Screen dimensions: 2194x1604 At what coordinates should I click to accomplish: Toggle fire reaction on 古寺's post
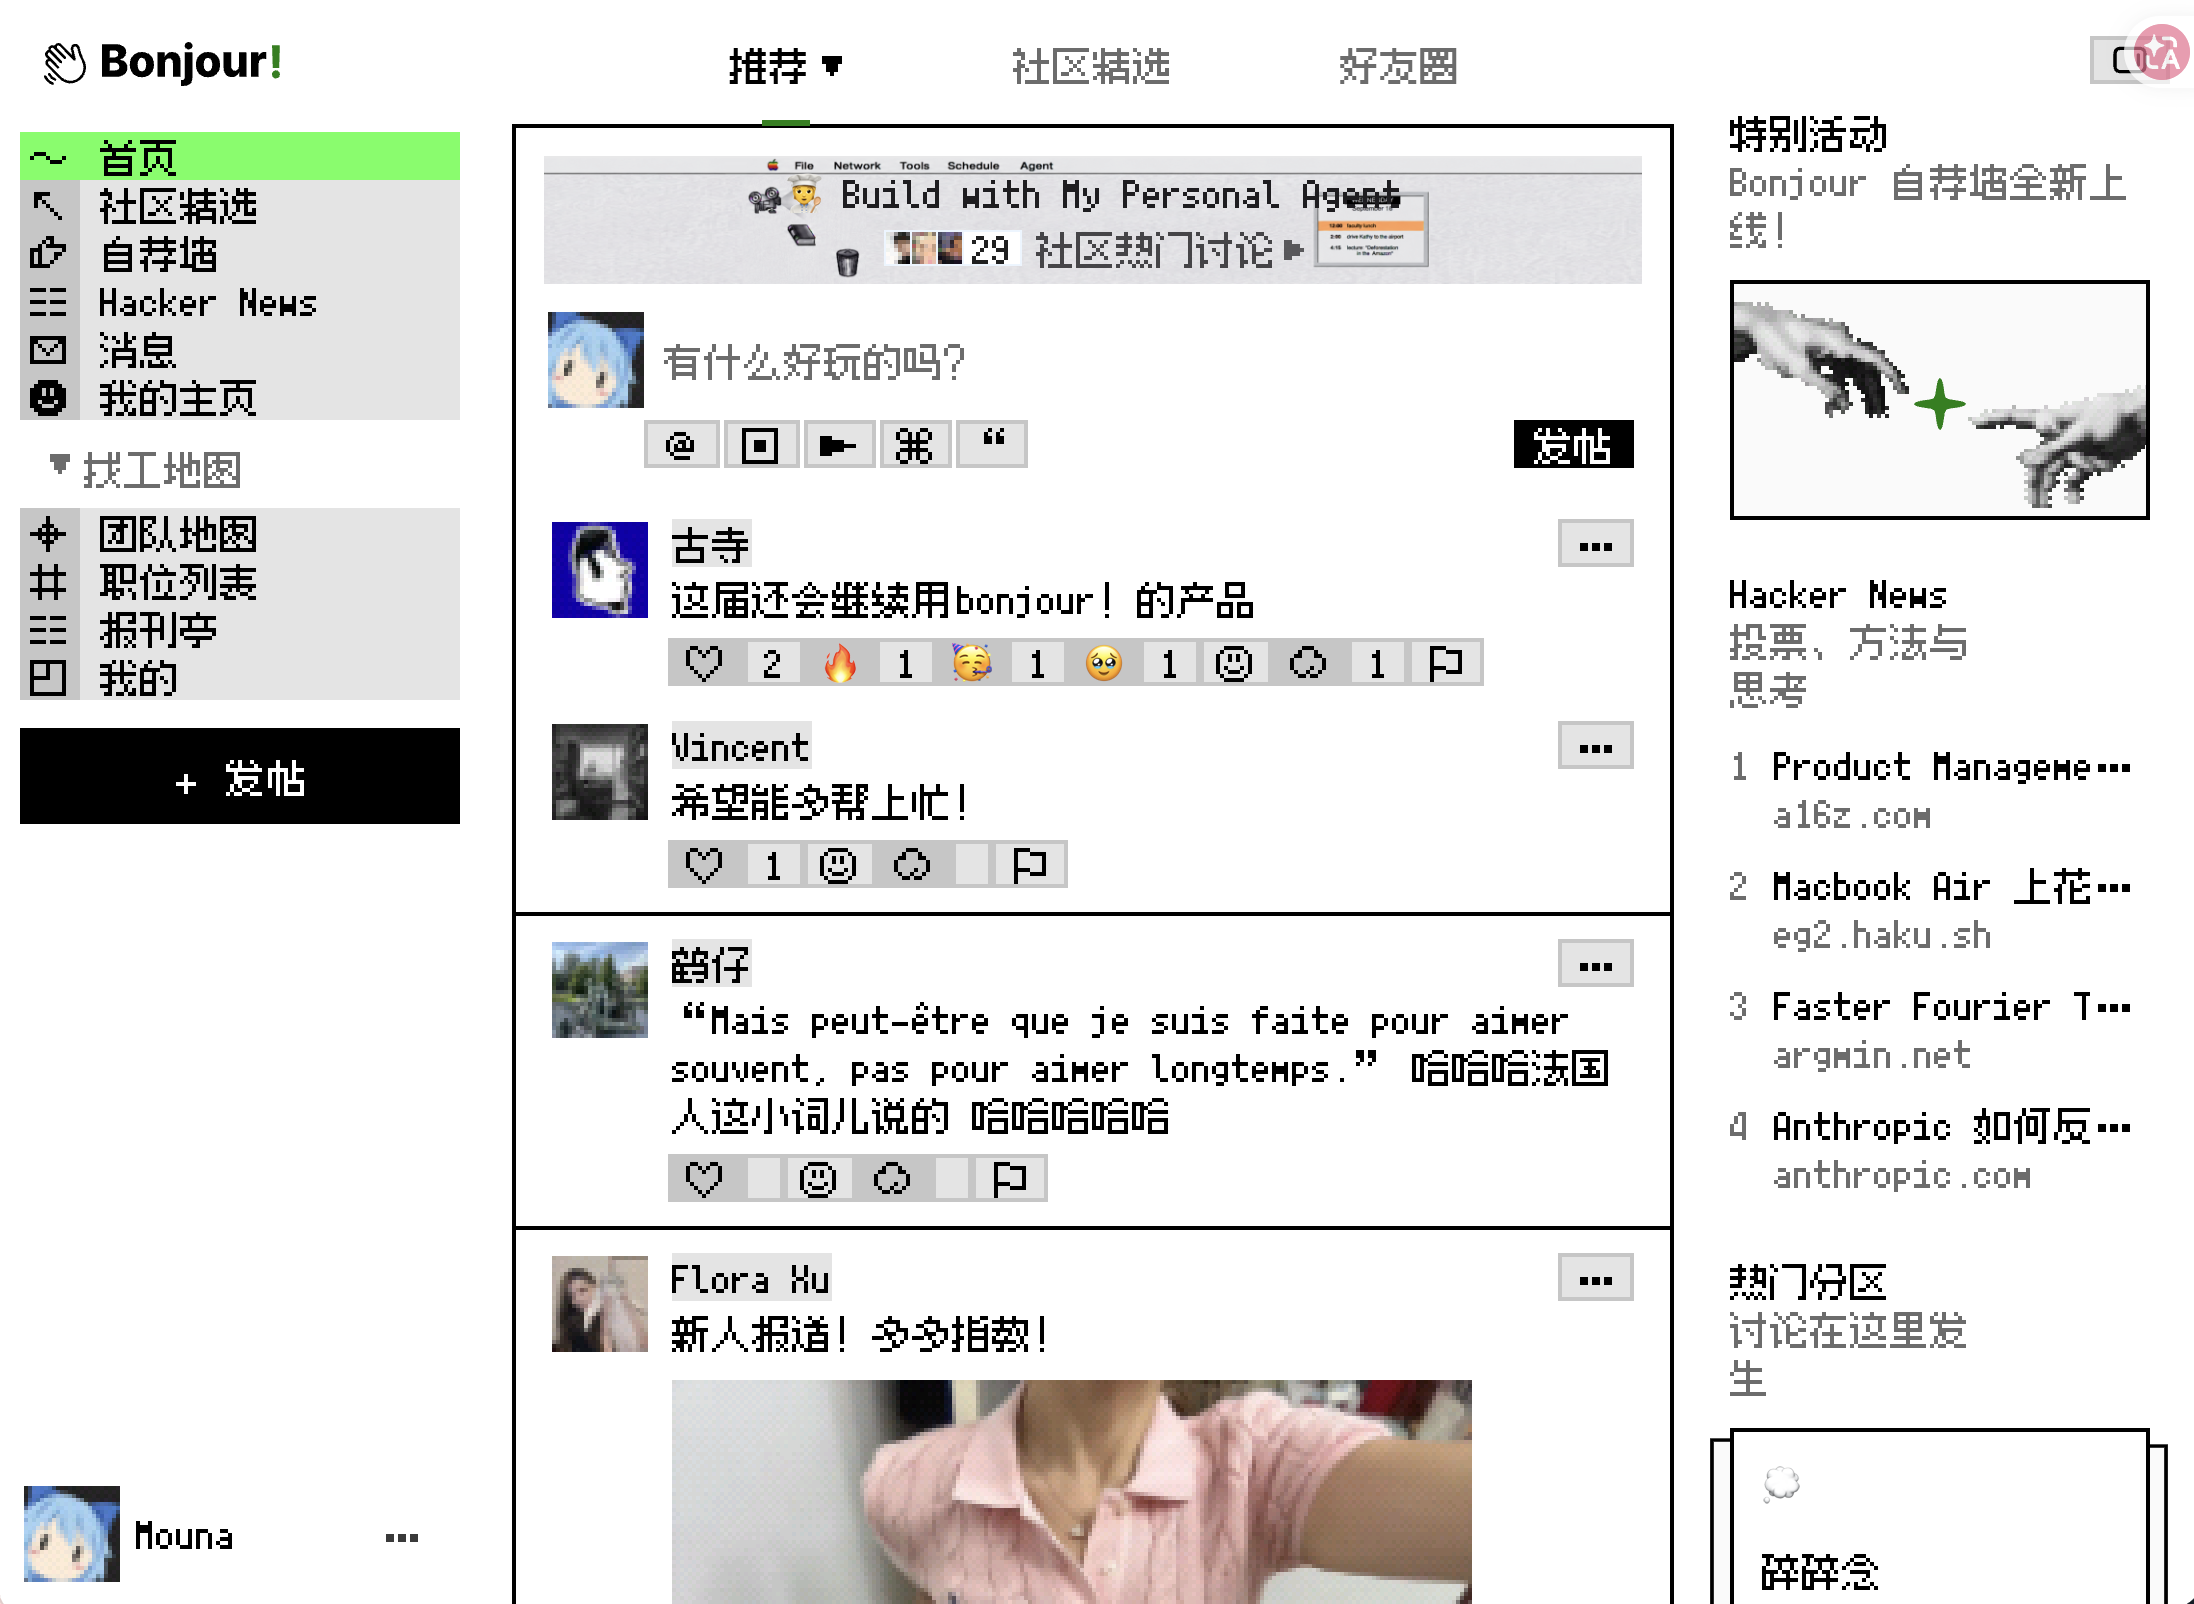coord(840,663)
